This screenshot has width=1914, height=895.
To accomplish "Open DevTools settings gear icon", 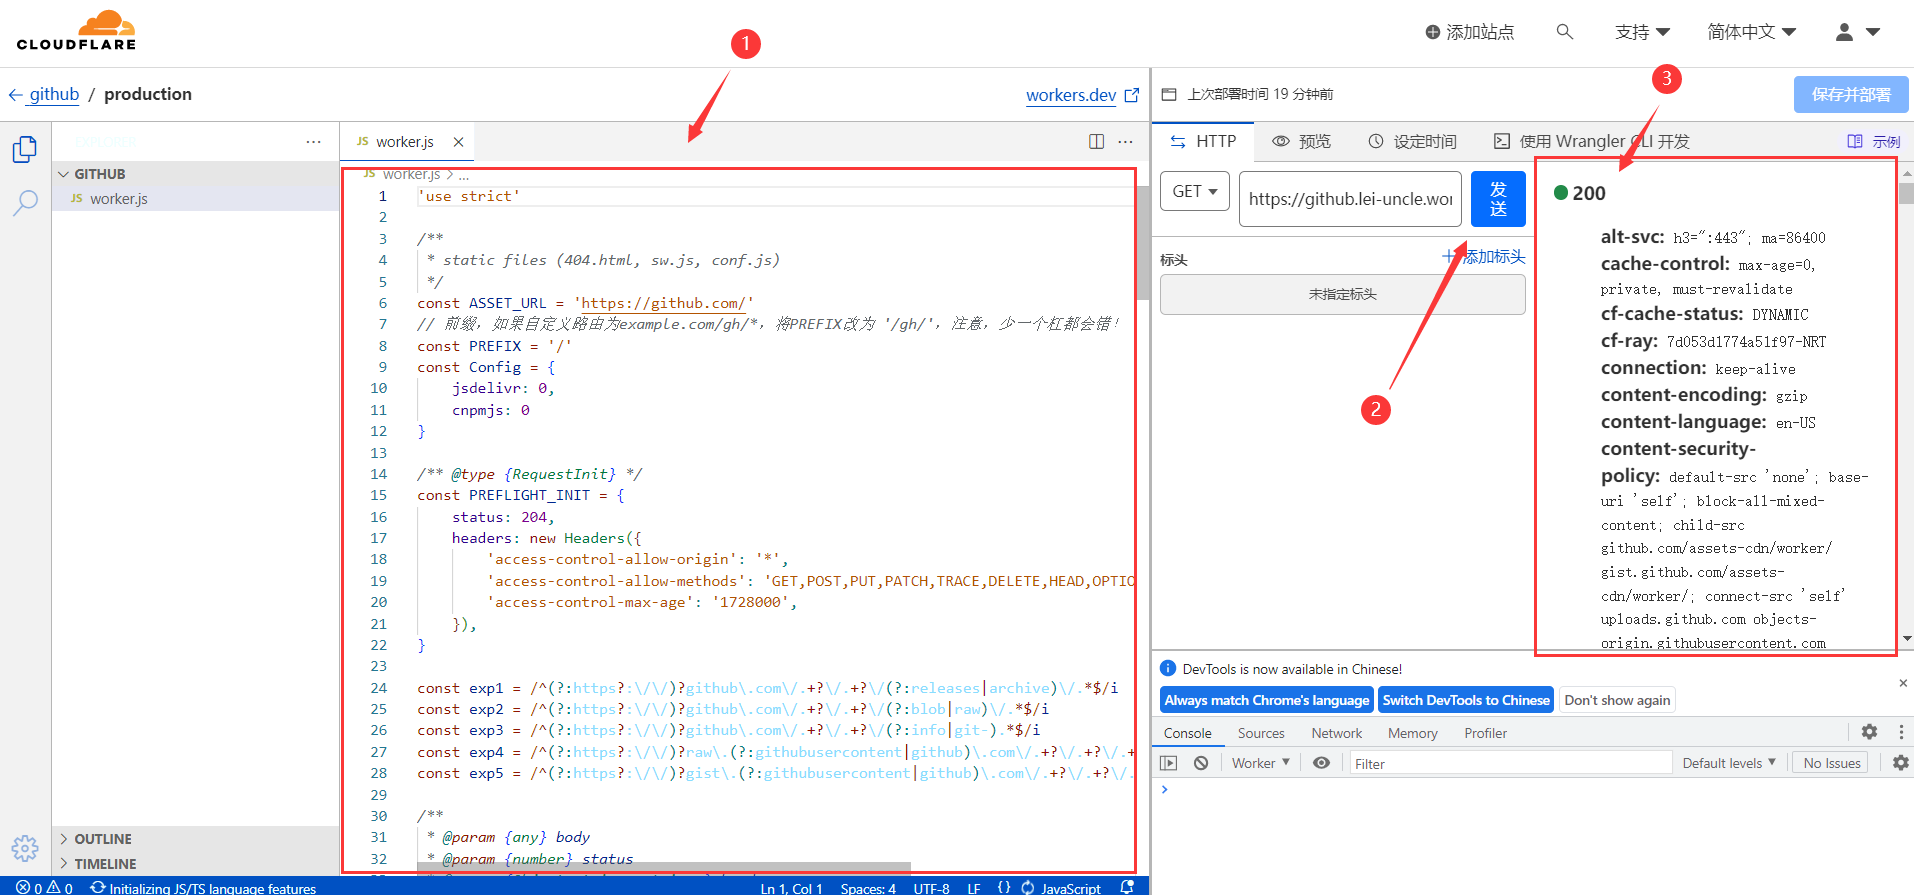I will coord(1869,732).
